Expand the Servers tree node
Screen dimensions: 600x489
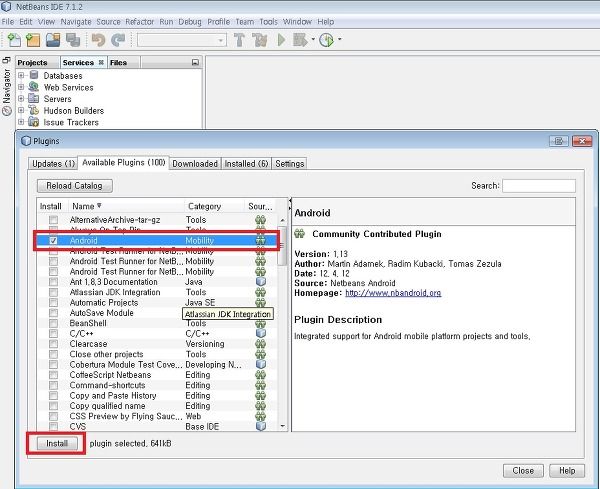[x=21, y=98]
